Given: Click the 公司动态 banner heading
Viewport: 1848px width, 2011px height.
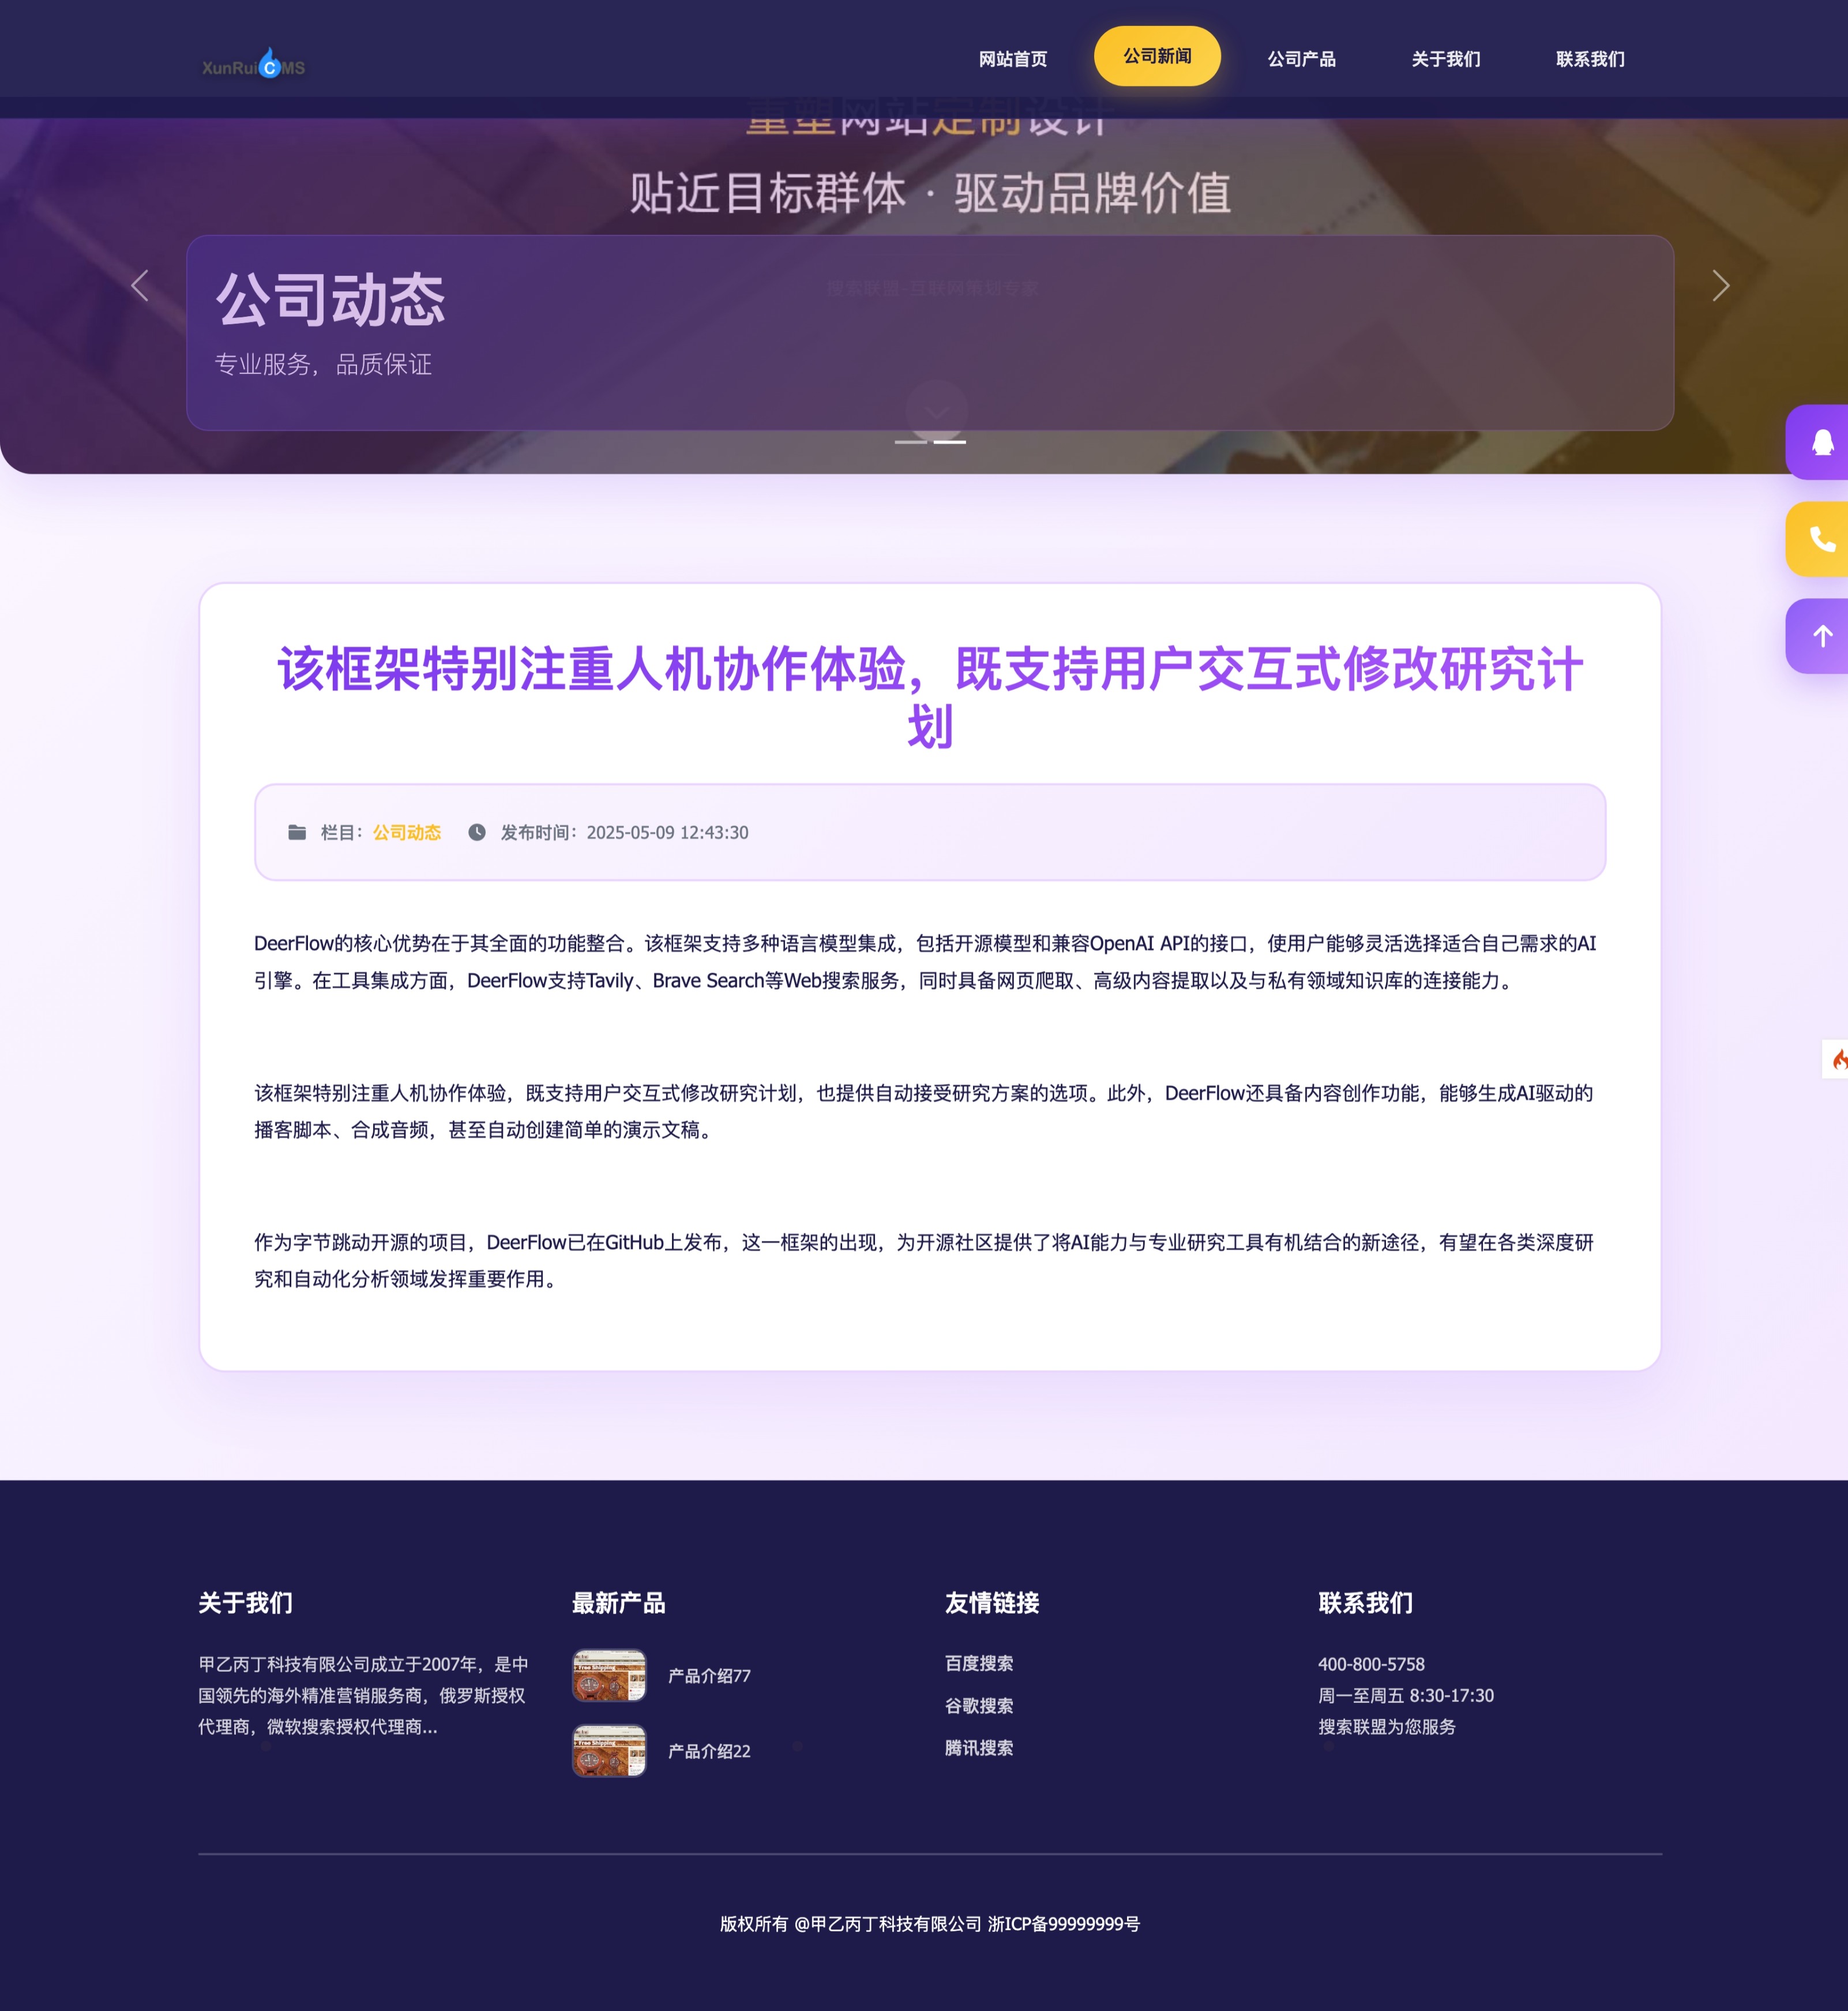Looking at the screenshot, I should pos(330,299).
